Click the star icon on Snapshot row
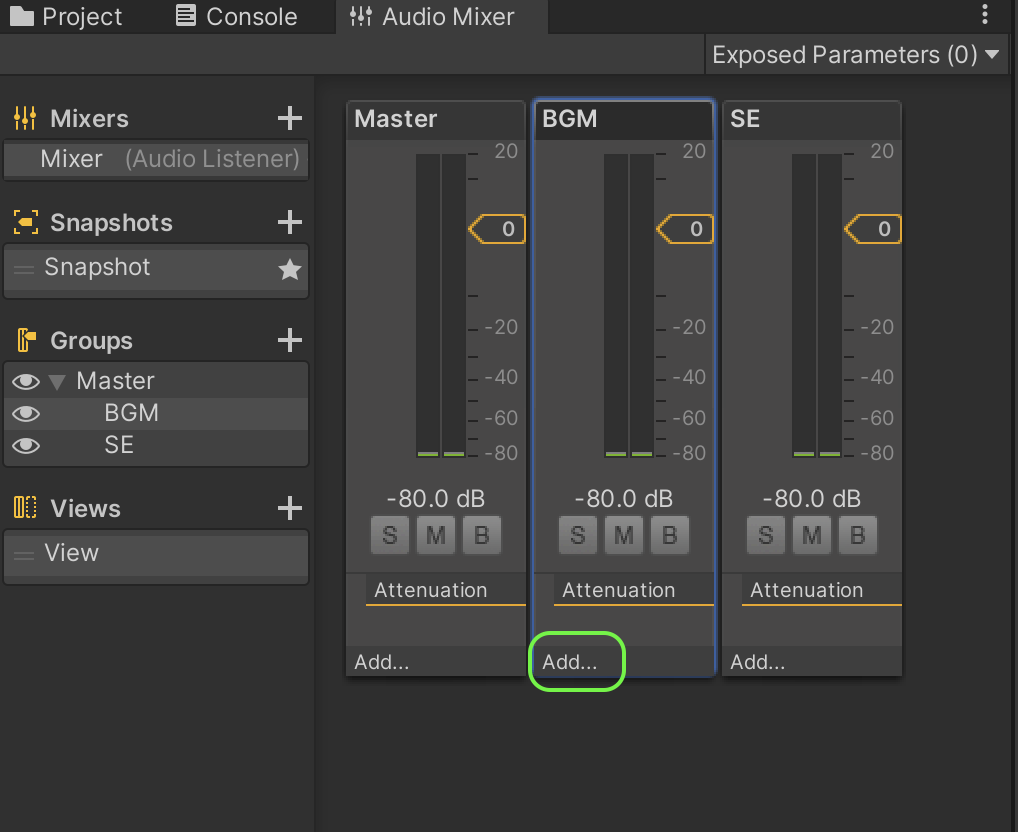This screenshot has height=832, width=1018. pos(290,269)
